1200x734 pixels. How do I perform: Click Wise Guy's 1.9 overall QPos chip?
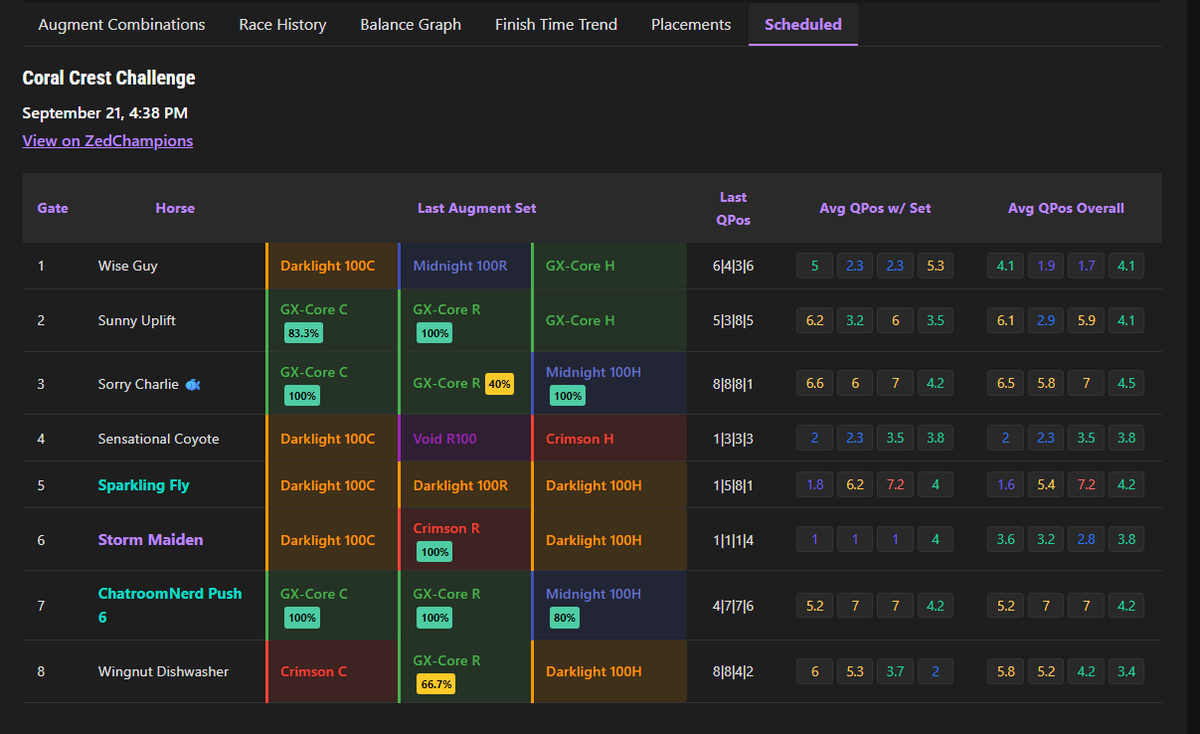click(x=1046, y=266)
